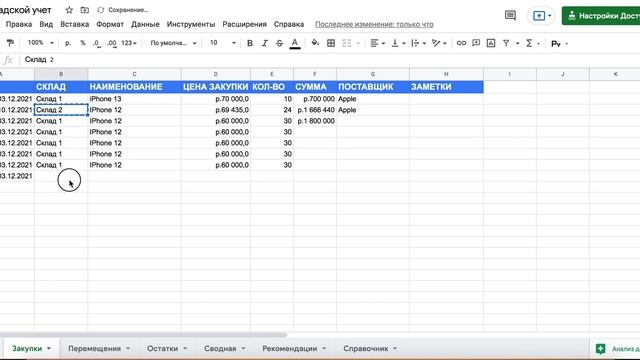Open the Расширения menu
This screenshot has height=360, width=640.
(244, 24)
